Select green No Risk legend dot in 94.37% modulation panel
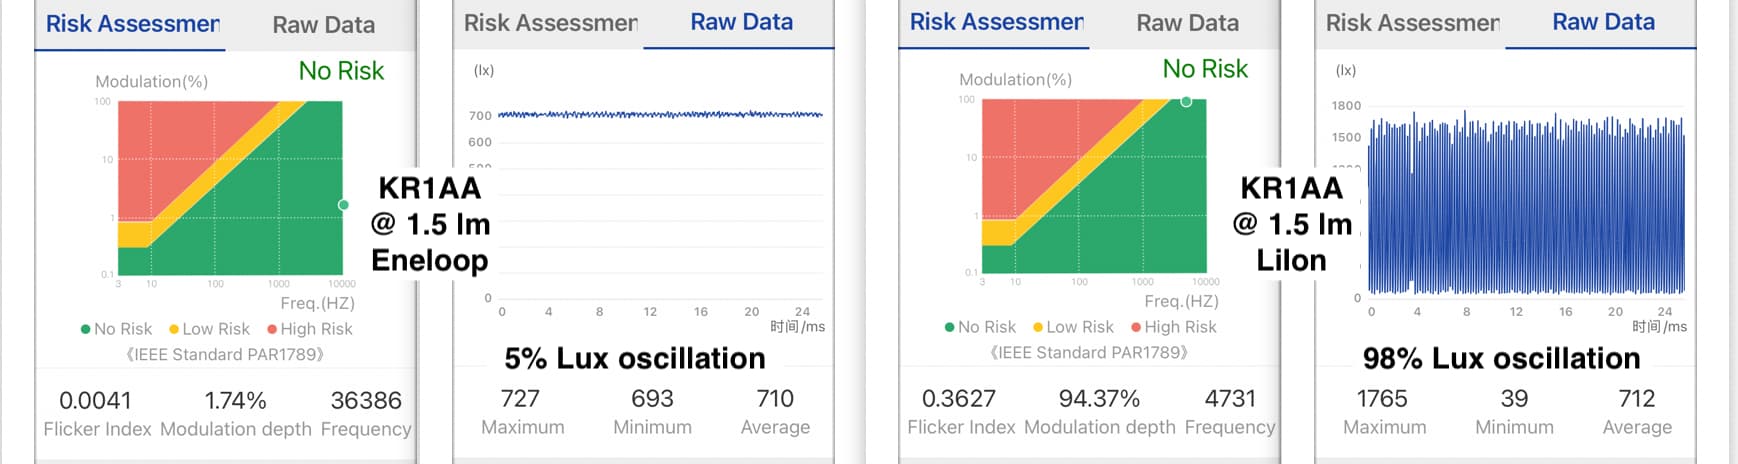This screenshot has width=1738, height=464. coord(950,327)
